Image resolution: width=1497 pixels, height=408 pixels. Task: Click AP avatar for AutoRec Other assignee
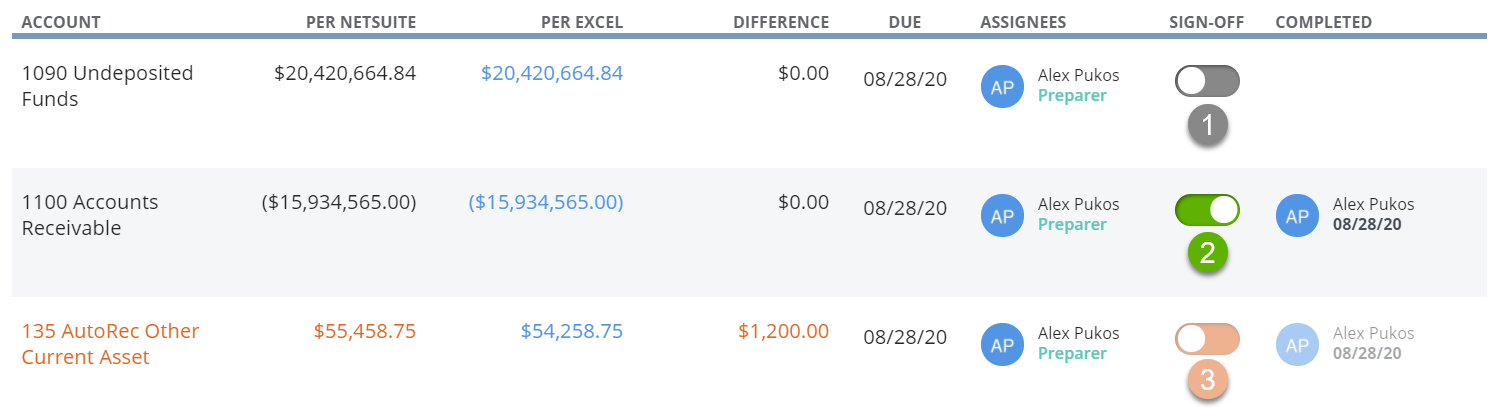point(1002,344)
